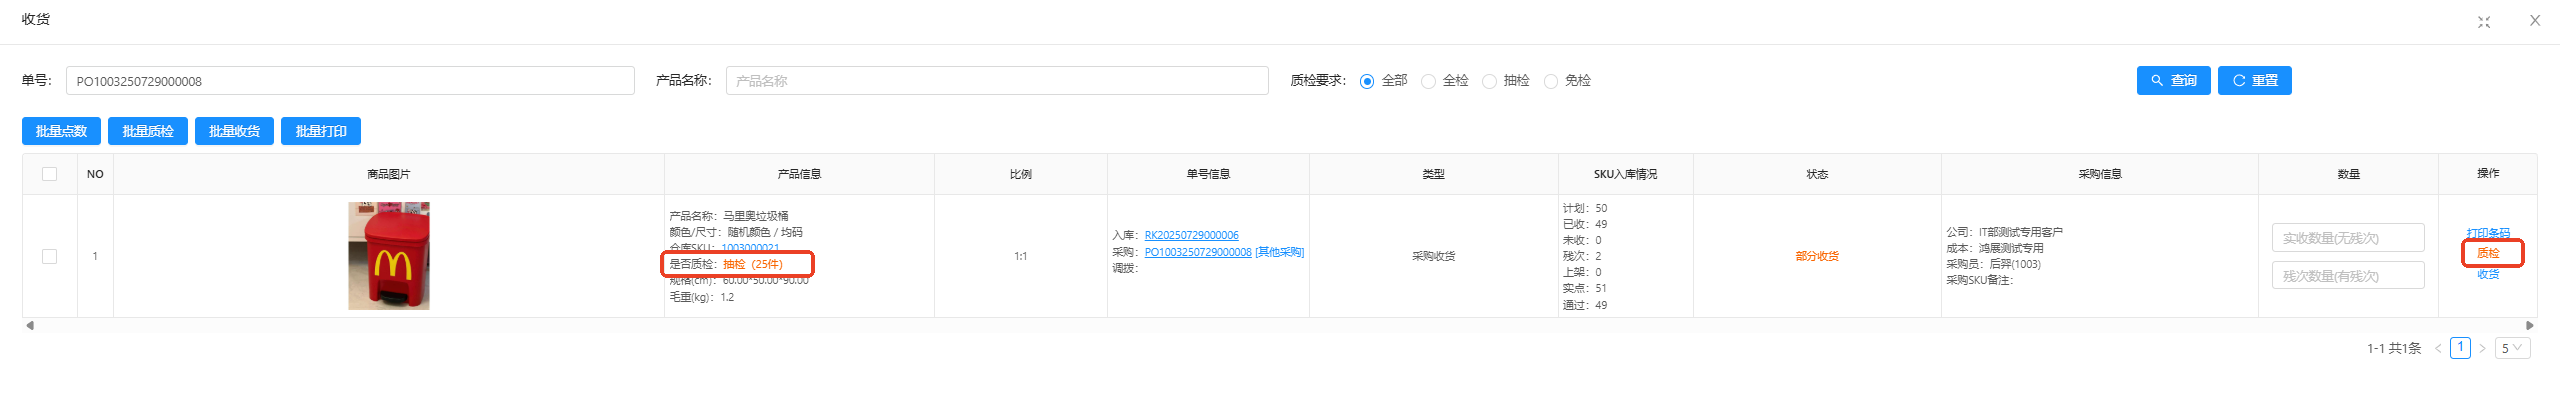This screenshot has height=416, width=2560.
Task: Close the 收货 dialog with the X icon
Action: (x=2535, y=21)
